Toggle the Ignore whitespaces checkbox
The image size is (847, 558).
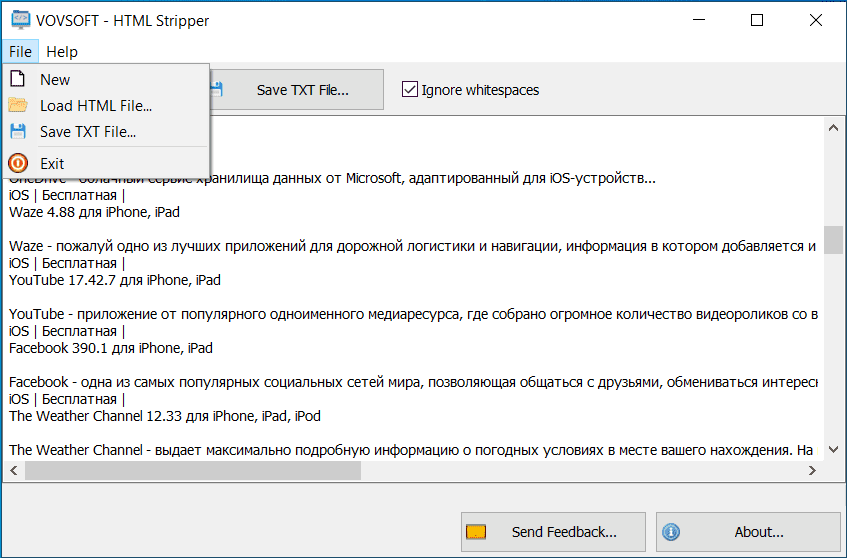pyautogui.click(x=409, y=89)
